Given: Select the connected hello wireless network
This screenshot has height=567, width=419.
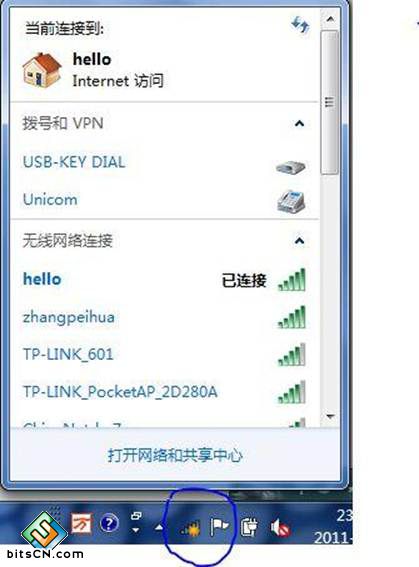Looking at the screenshot, I should (x=165, y=280).
